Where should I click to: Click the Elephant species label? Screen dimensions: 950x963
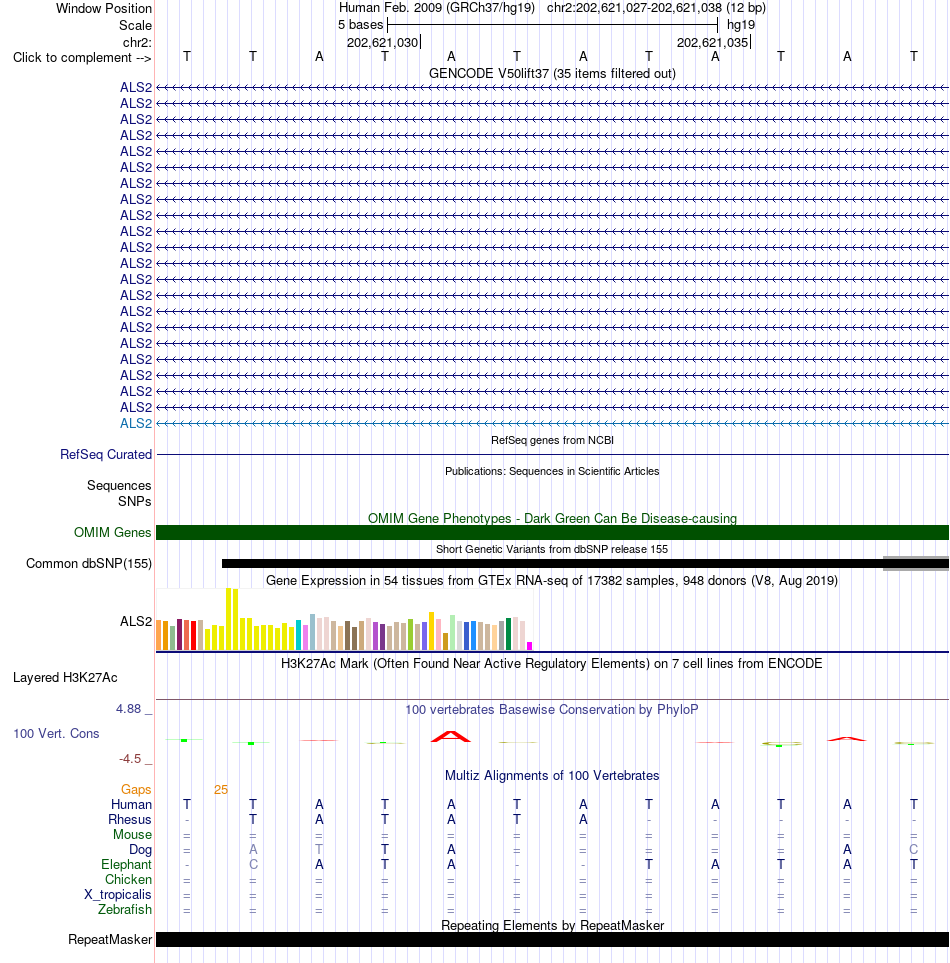(126, 865)
